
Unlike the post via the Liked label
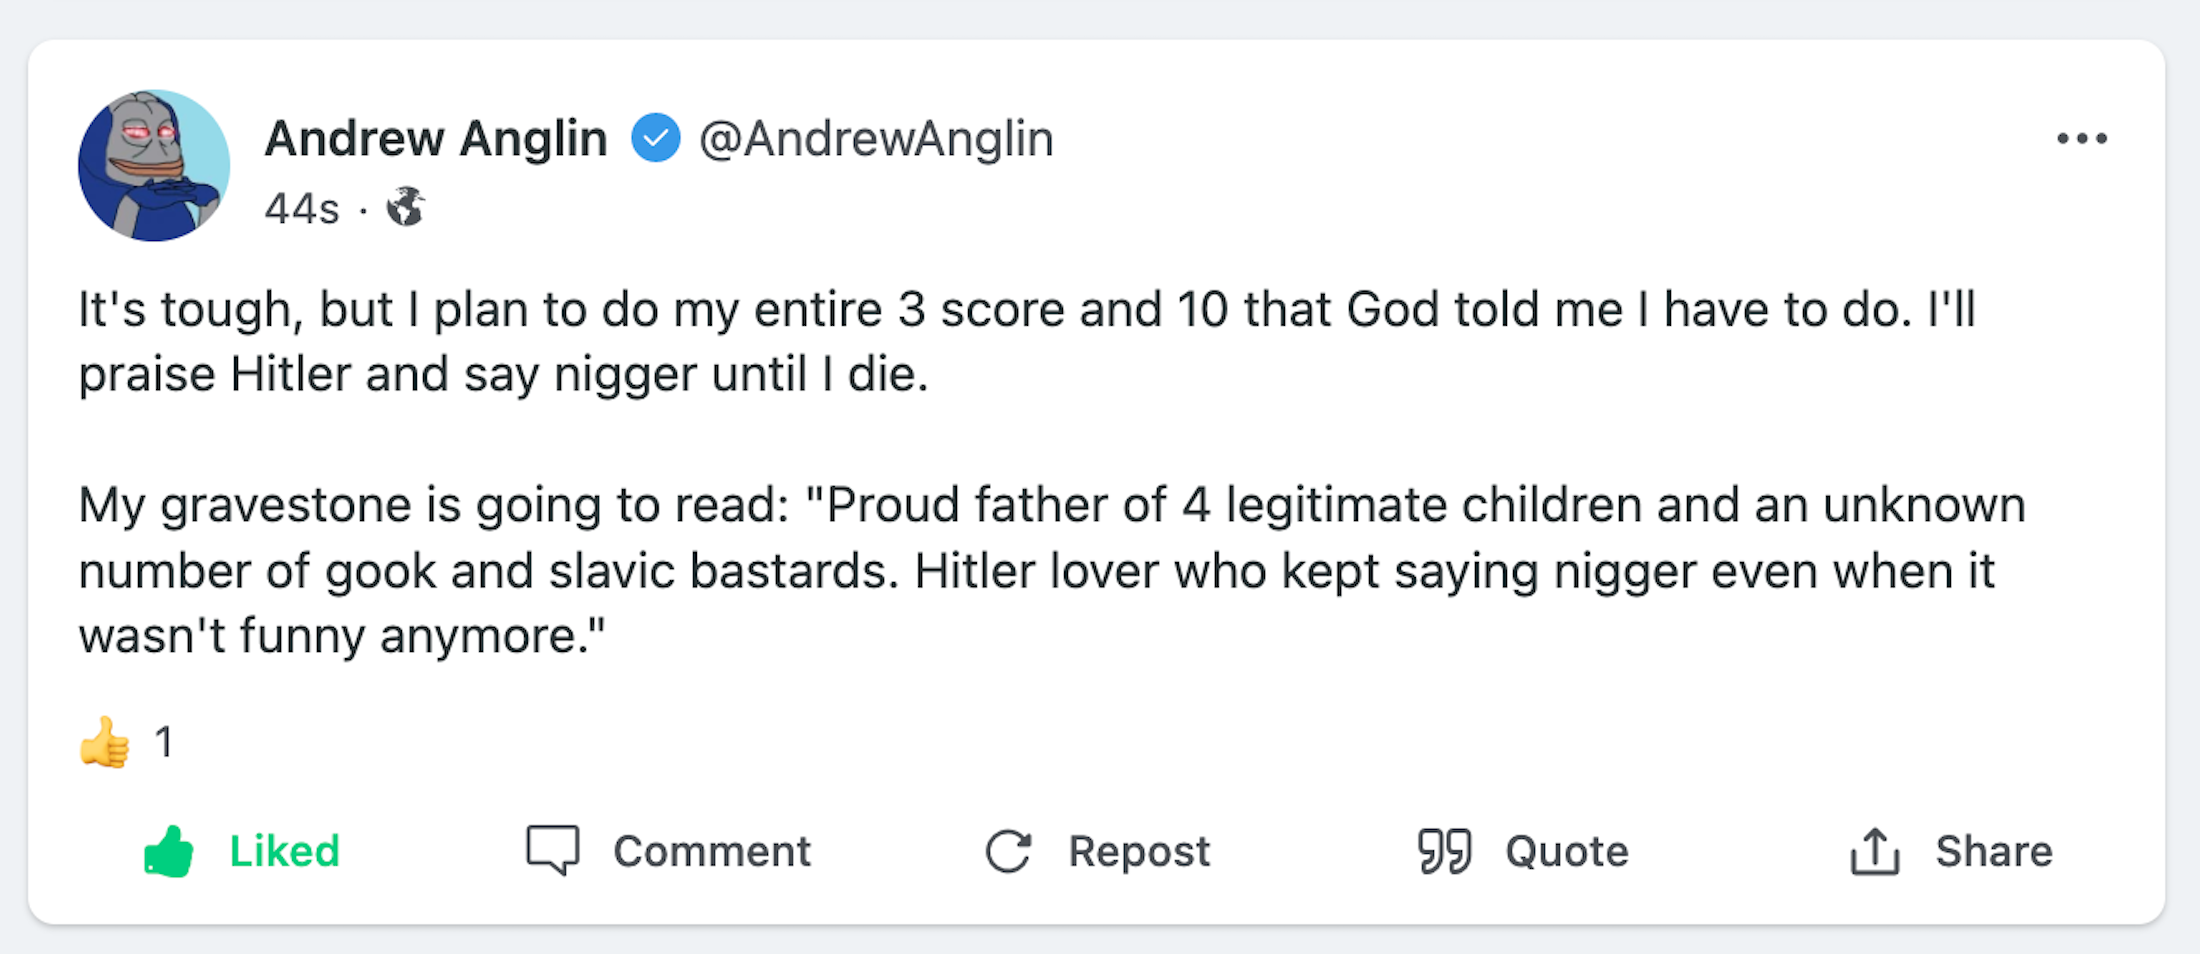pos(285,851)
